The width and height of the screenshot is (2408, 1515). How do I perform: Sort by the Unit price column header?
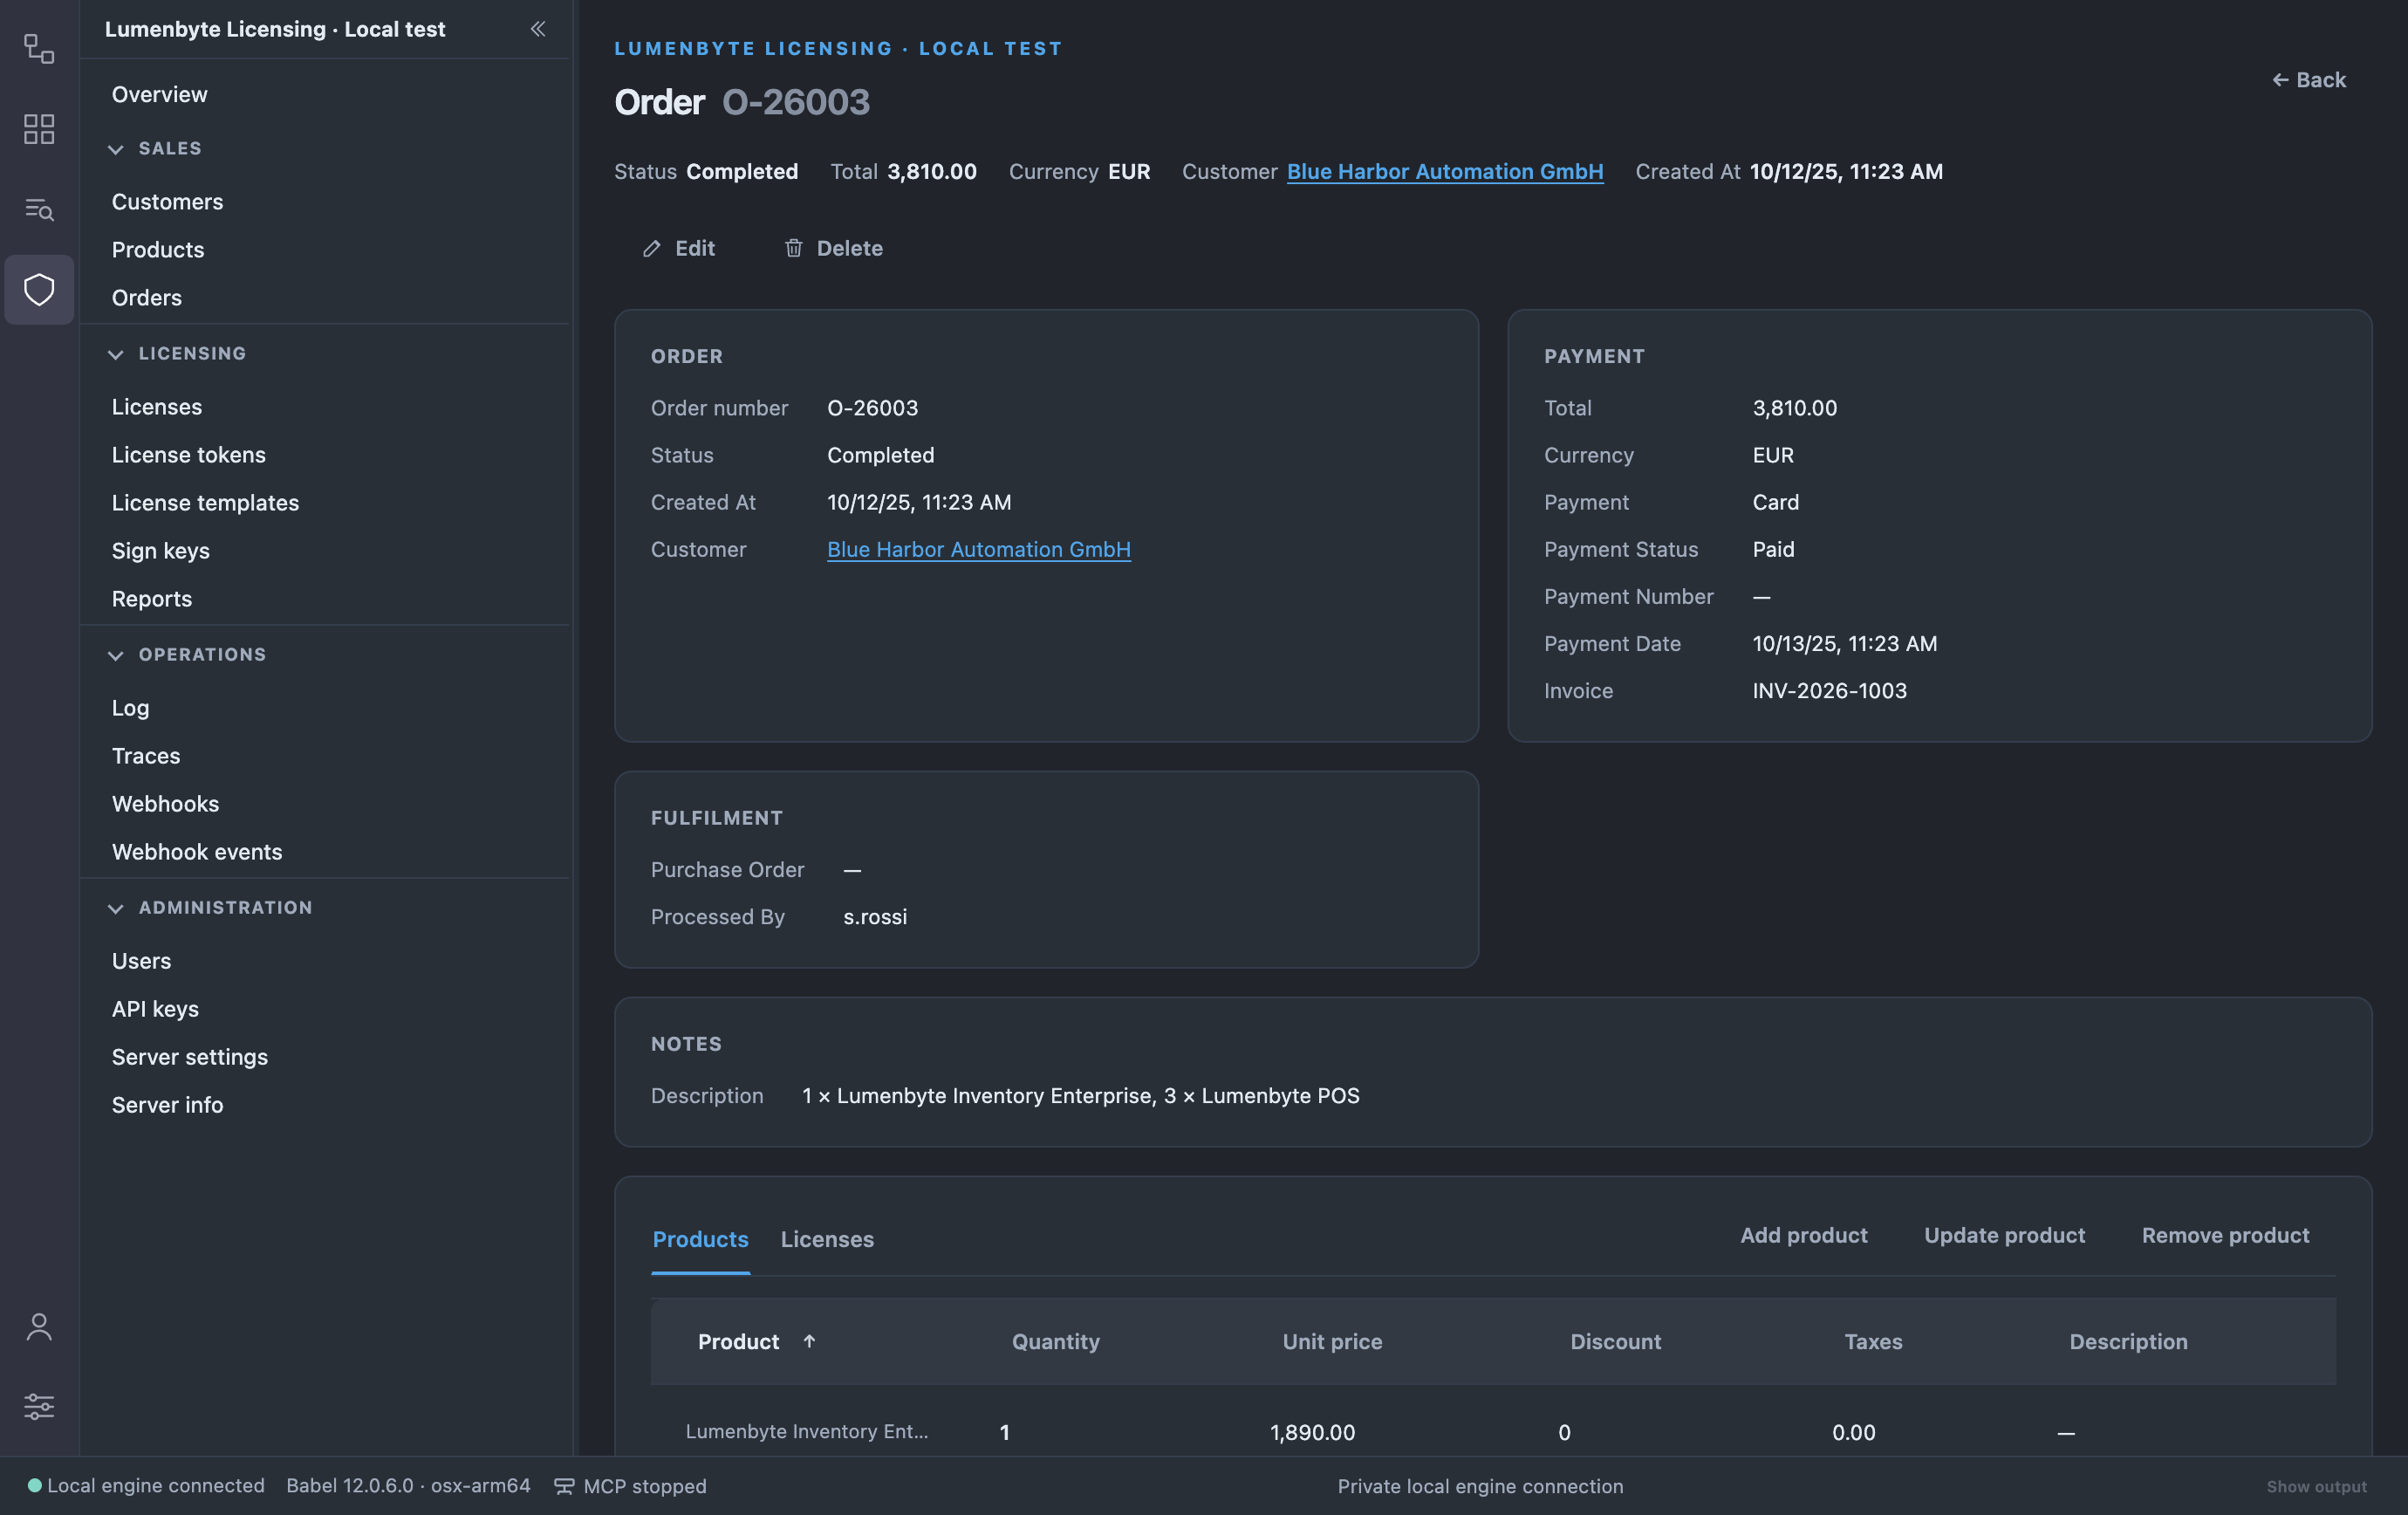1333,1341
